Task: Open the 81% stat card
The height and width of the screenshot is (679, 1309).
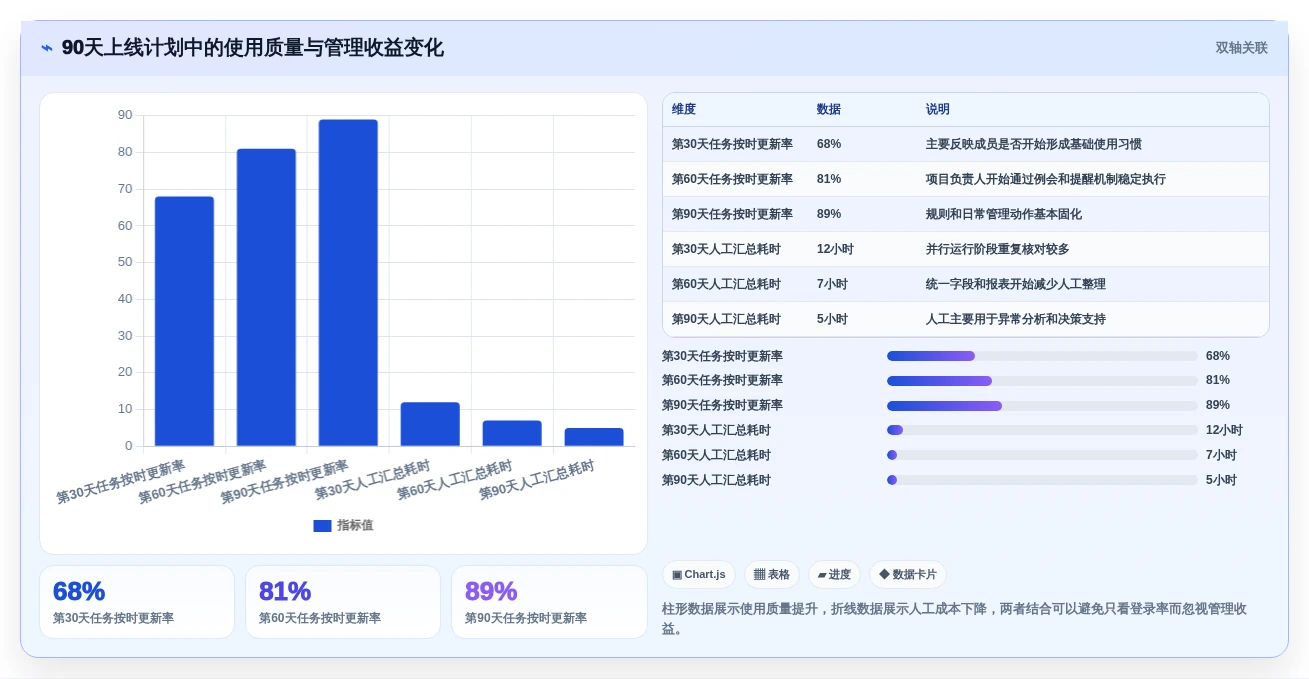Action: tap(343, 602)
